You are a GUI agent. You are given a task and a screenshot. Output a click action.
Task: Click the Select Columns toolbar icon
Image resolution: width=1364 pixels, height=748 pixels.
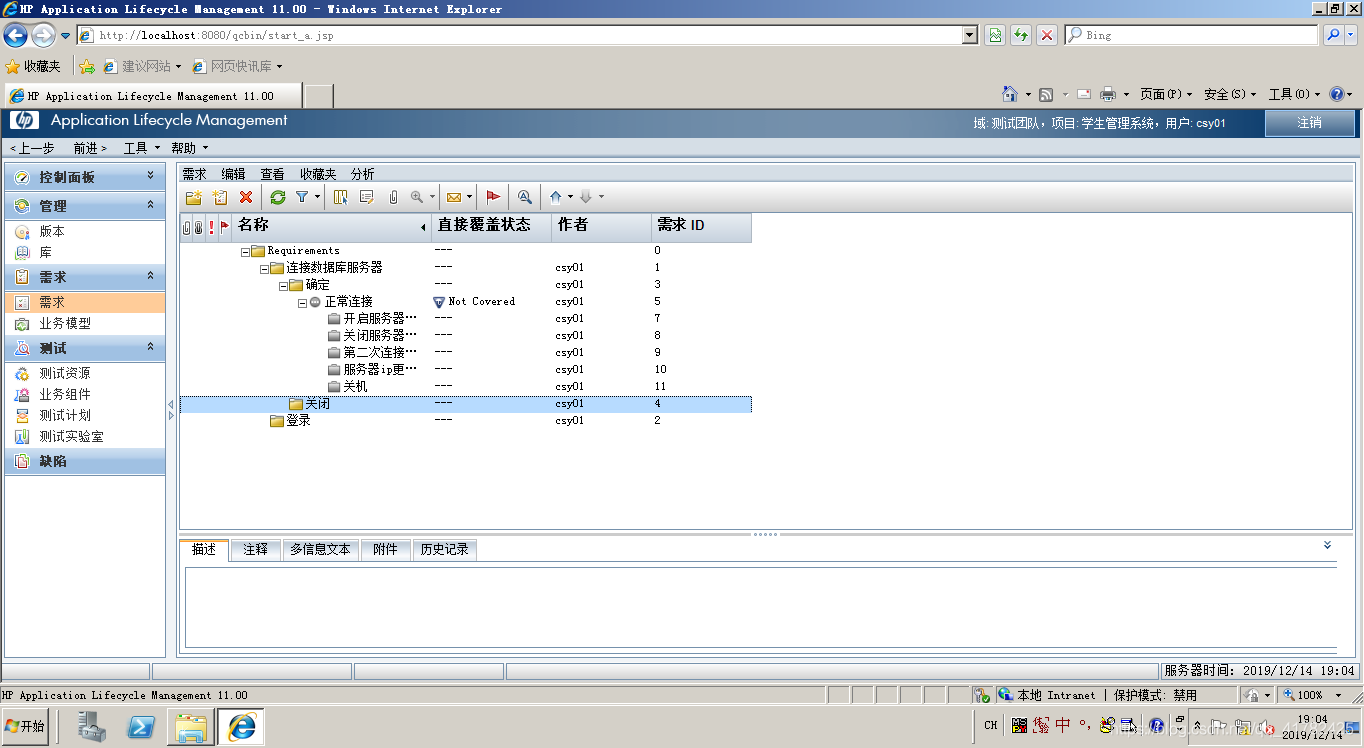(341, 197)
